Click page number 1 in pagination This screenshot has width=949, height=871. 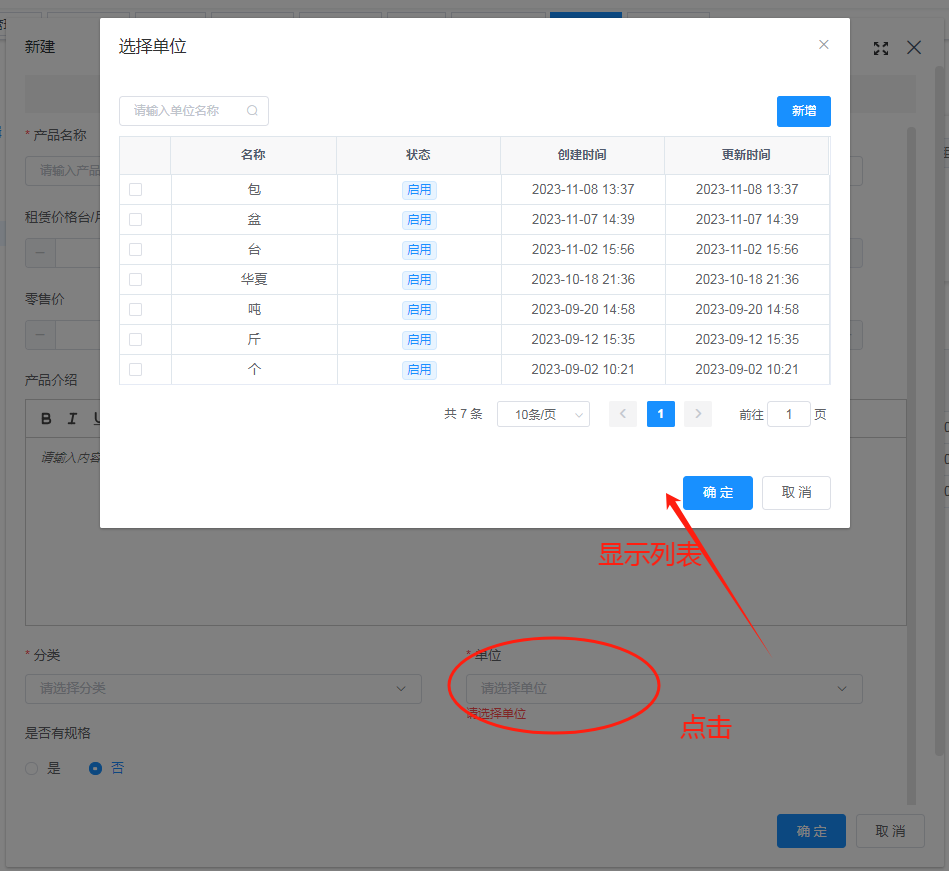(x=660, y=414)
